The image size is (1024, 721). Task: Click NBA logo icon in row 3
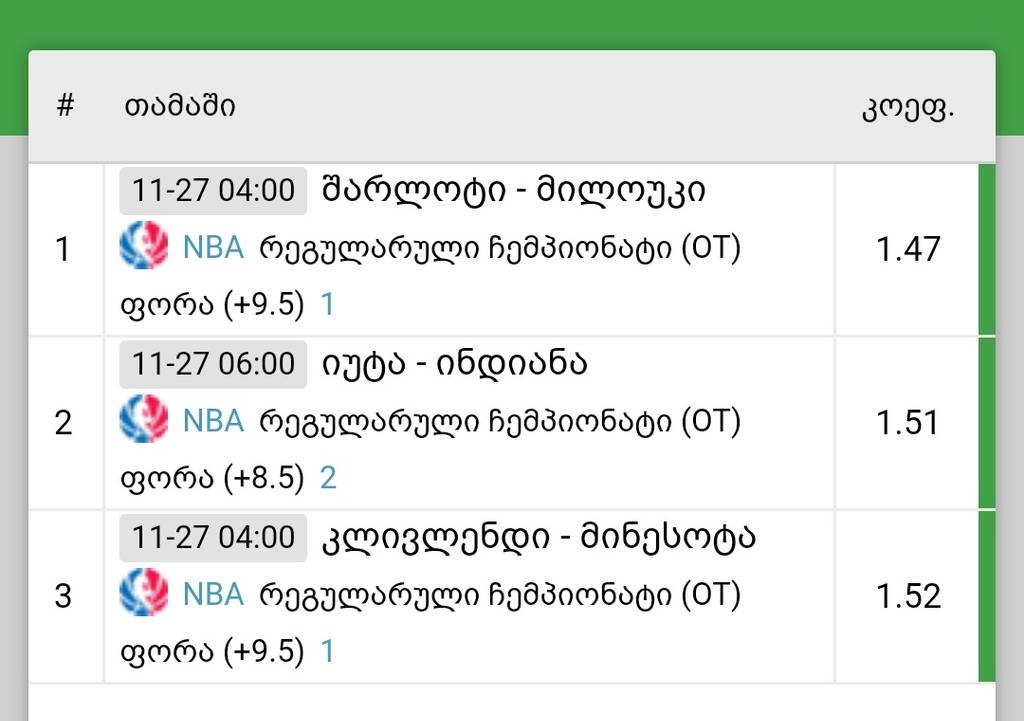click(143, 595)
